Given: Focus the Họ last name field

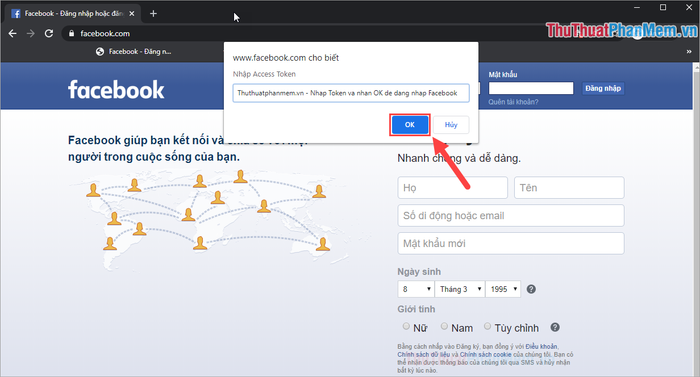Looking at the screenshot, I should click(452, 188).
